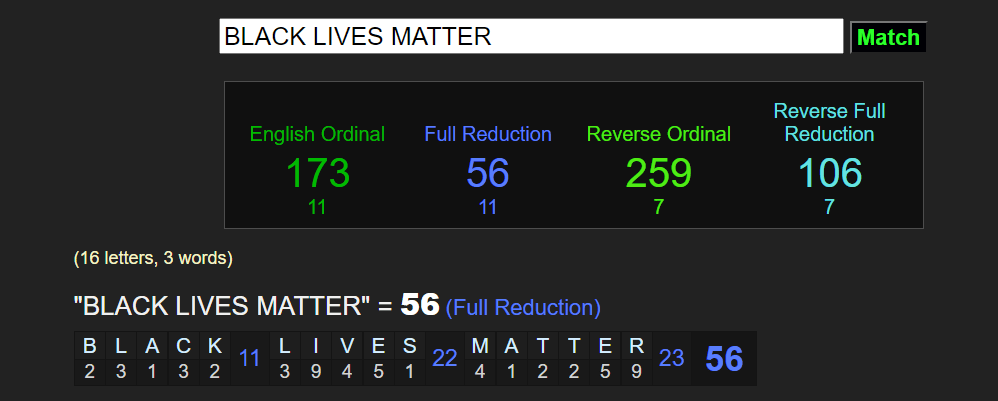
Task: Click the "16 letters, 3 words" count text
Action: pyautogui.click(x=153, y=258)
